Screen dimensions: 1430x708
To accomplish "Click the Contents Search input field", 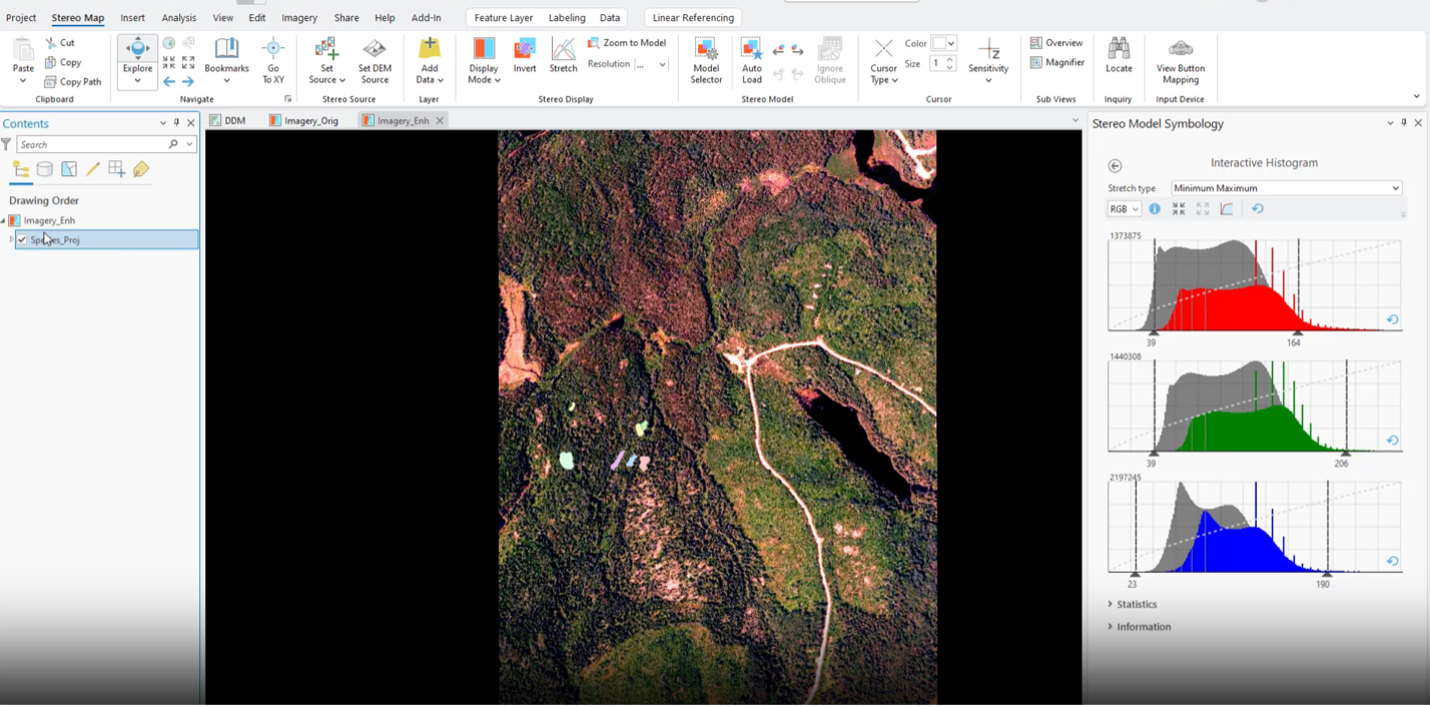I will [x=92, y=144].
